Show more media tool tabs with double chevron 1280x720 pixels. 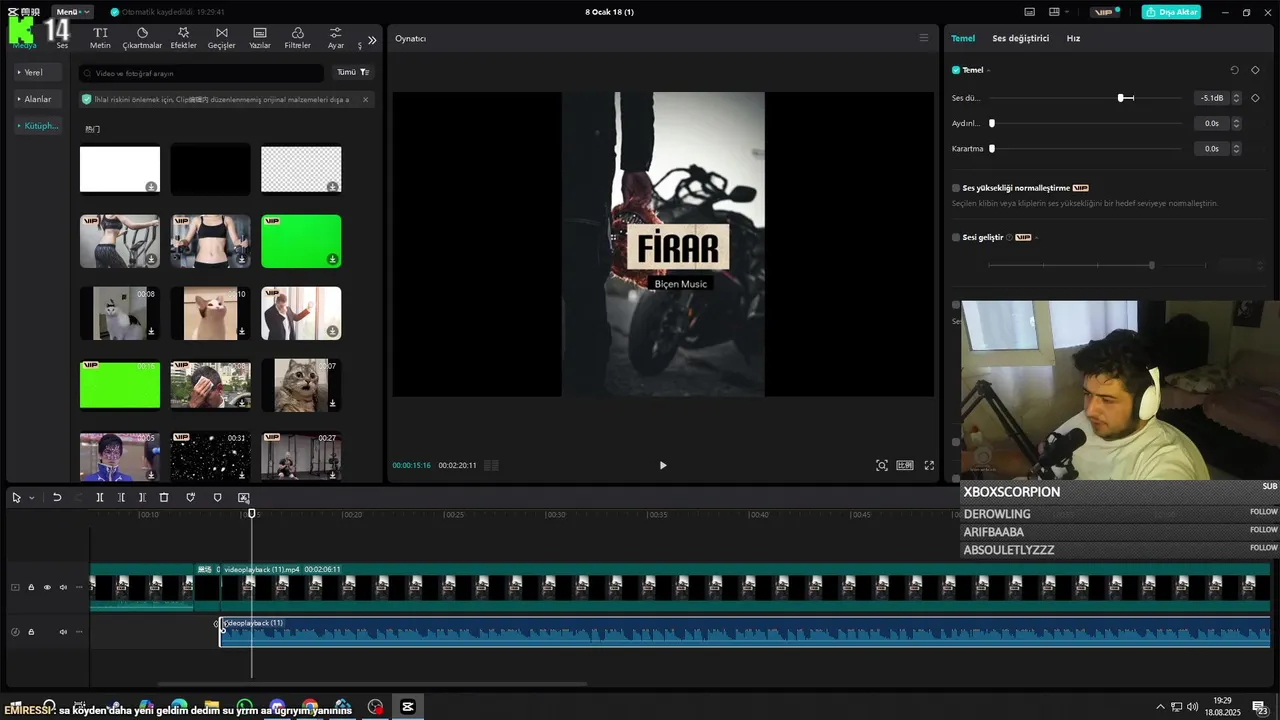click(372, 40)
